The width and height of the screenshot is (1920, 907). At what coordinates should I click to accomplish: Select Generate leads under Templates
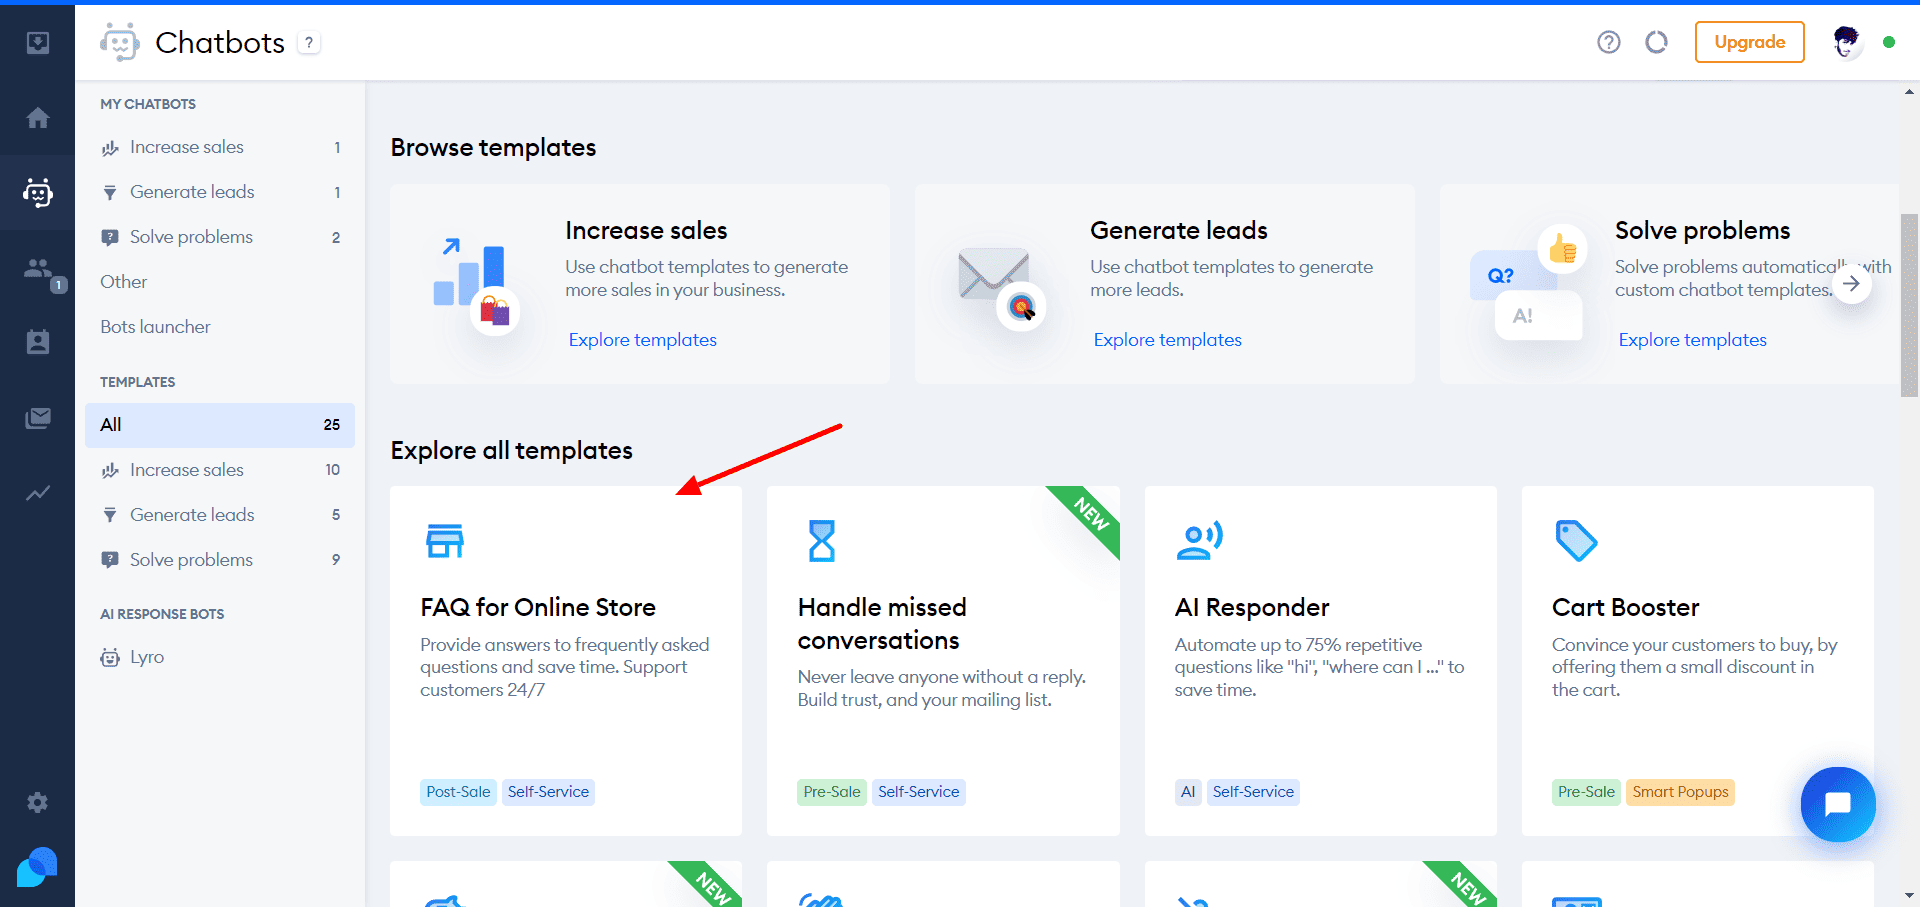(192, 515)
